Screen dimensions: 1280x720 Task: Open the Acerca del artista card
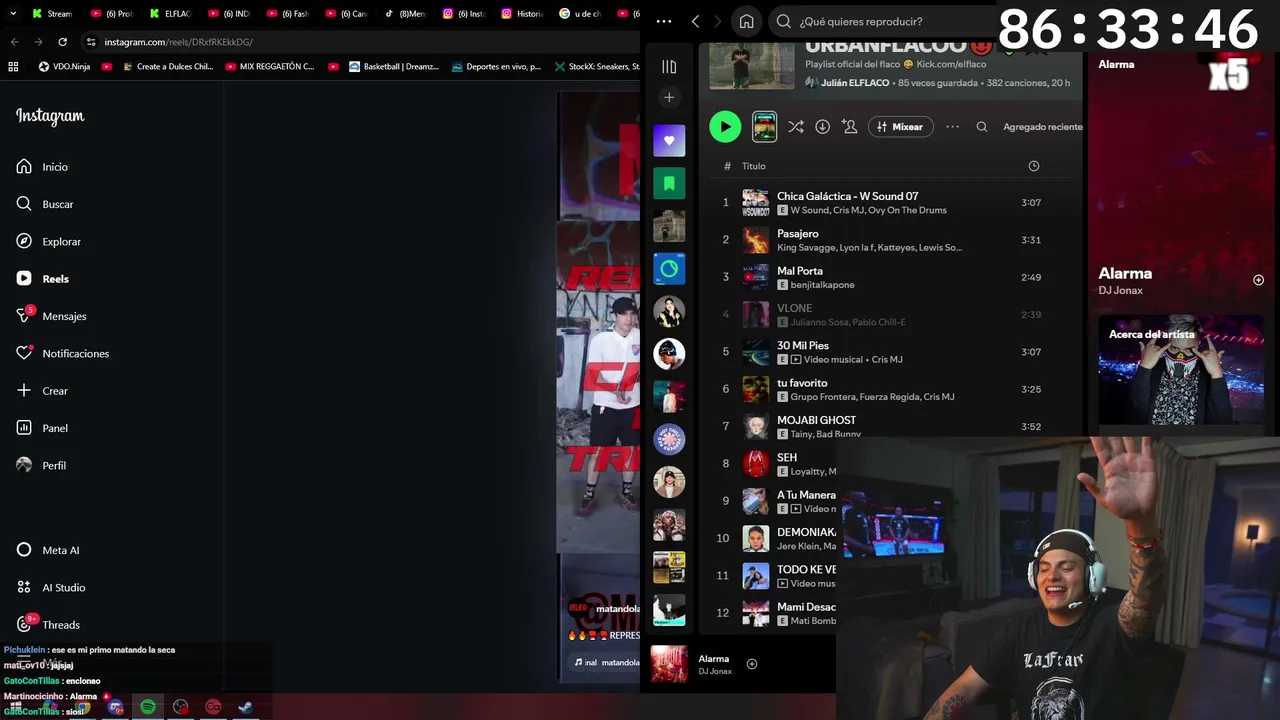click(x=1180, y=370)
